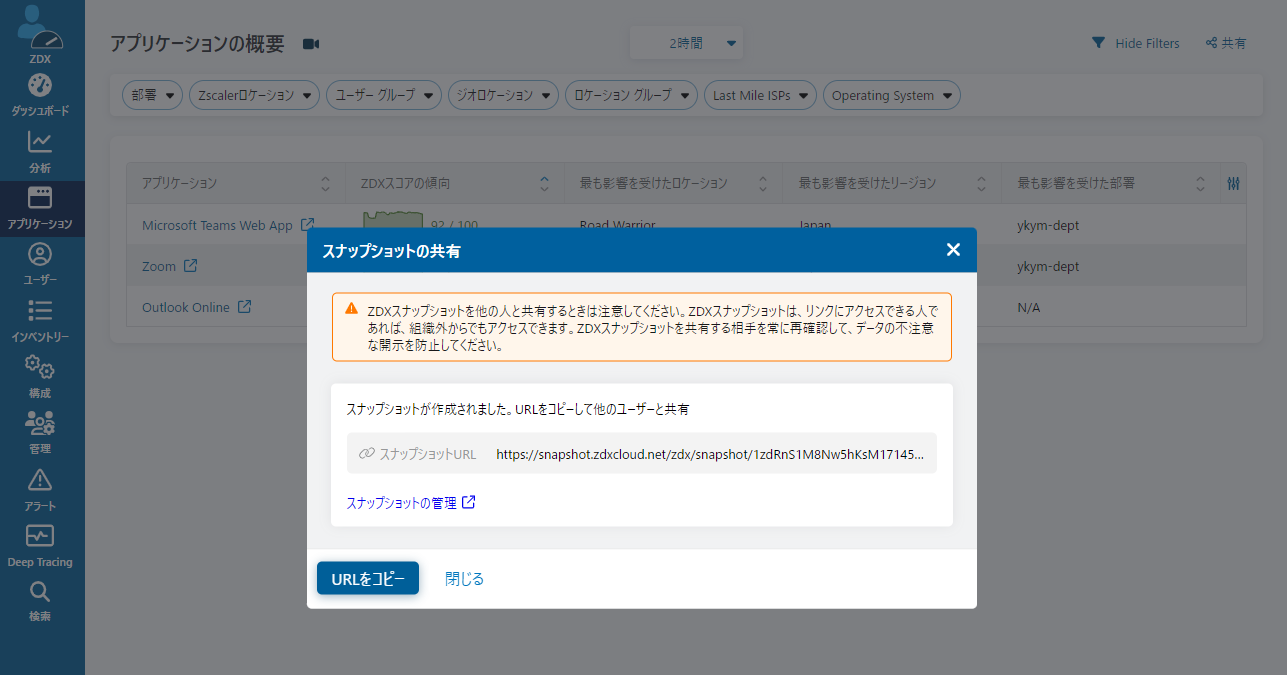Viewport: 1287px width, 675px height.
Task: Expand the ユーザー グループ filter dropdown
Action: pos(384,96)
